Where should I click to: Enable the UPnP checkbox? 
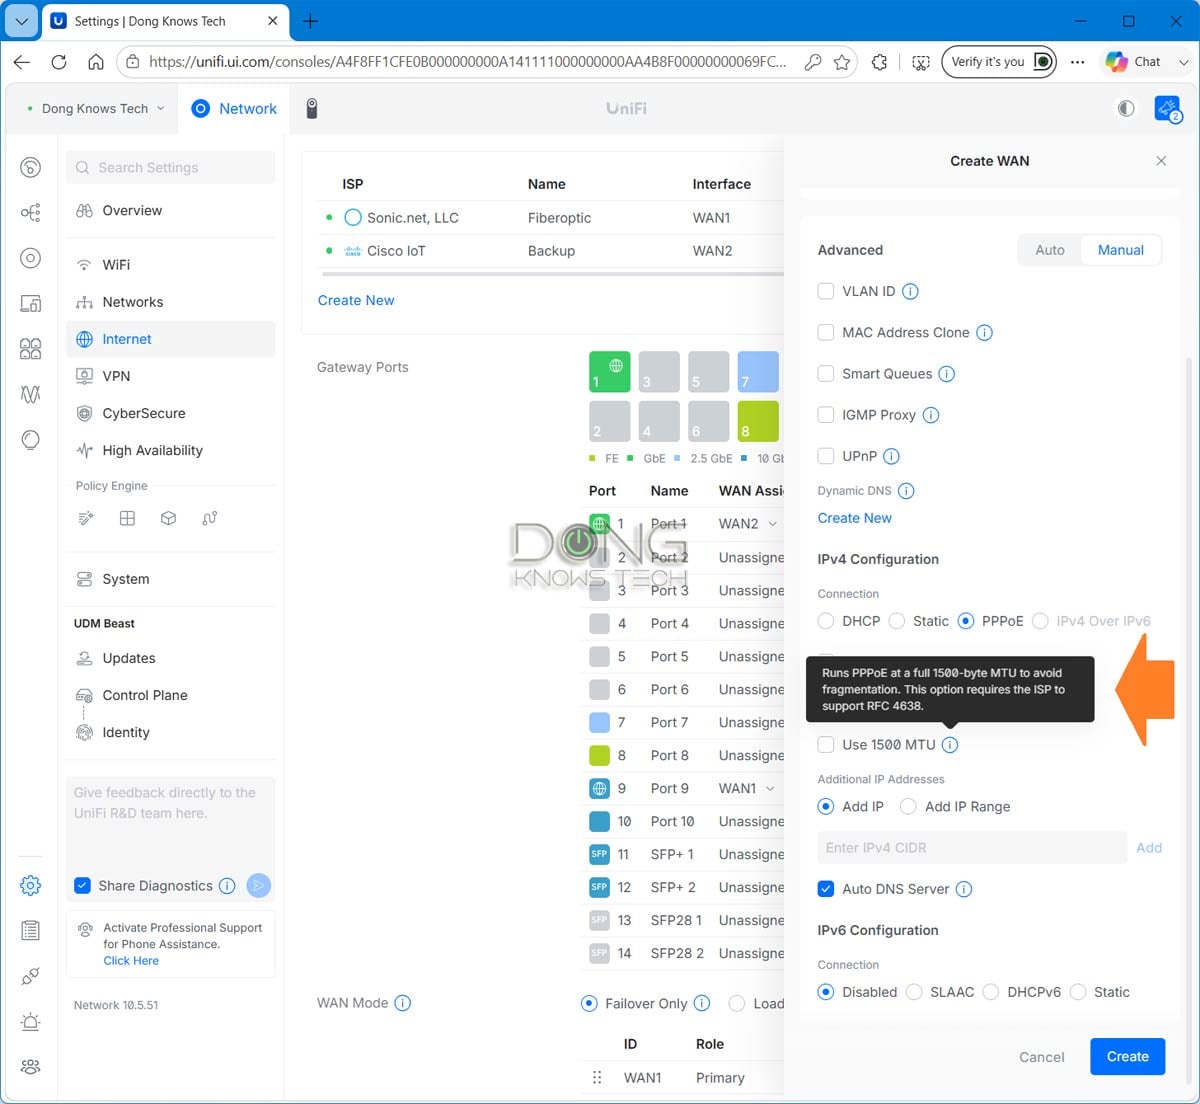click(826, 455)
